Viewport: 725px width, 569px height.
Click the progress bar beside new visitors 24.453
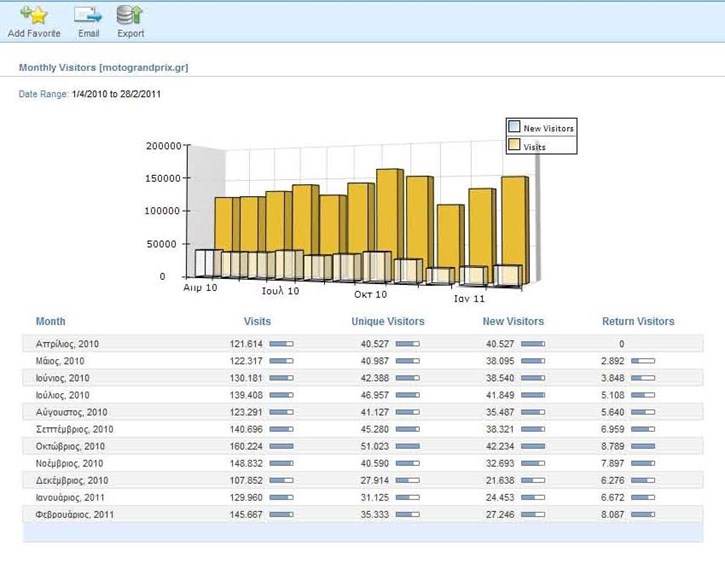point(533,498)
